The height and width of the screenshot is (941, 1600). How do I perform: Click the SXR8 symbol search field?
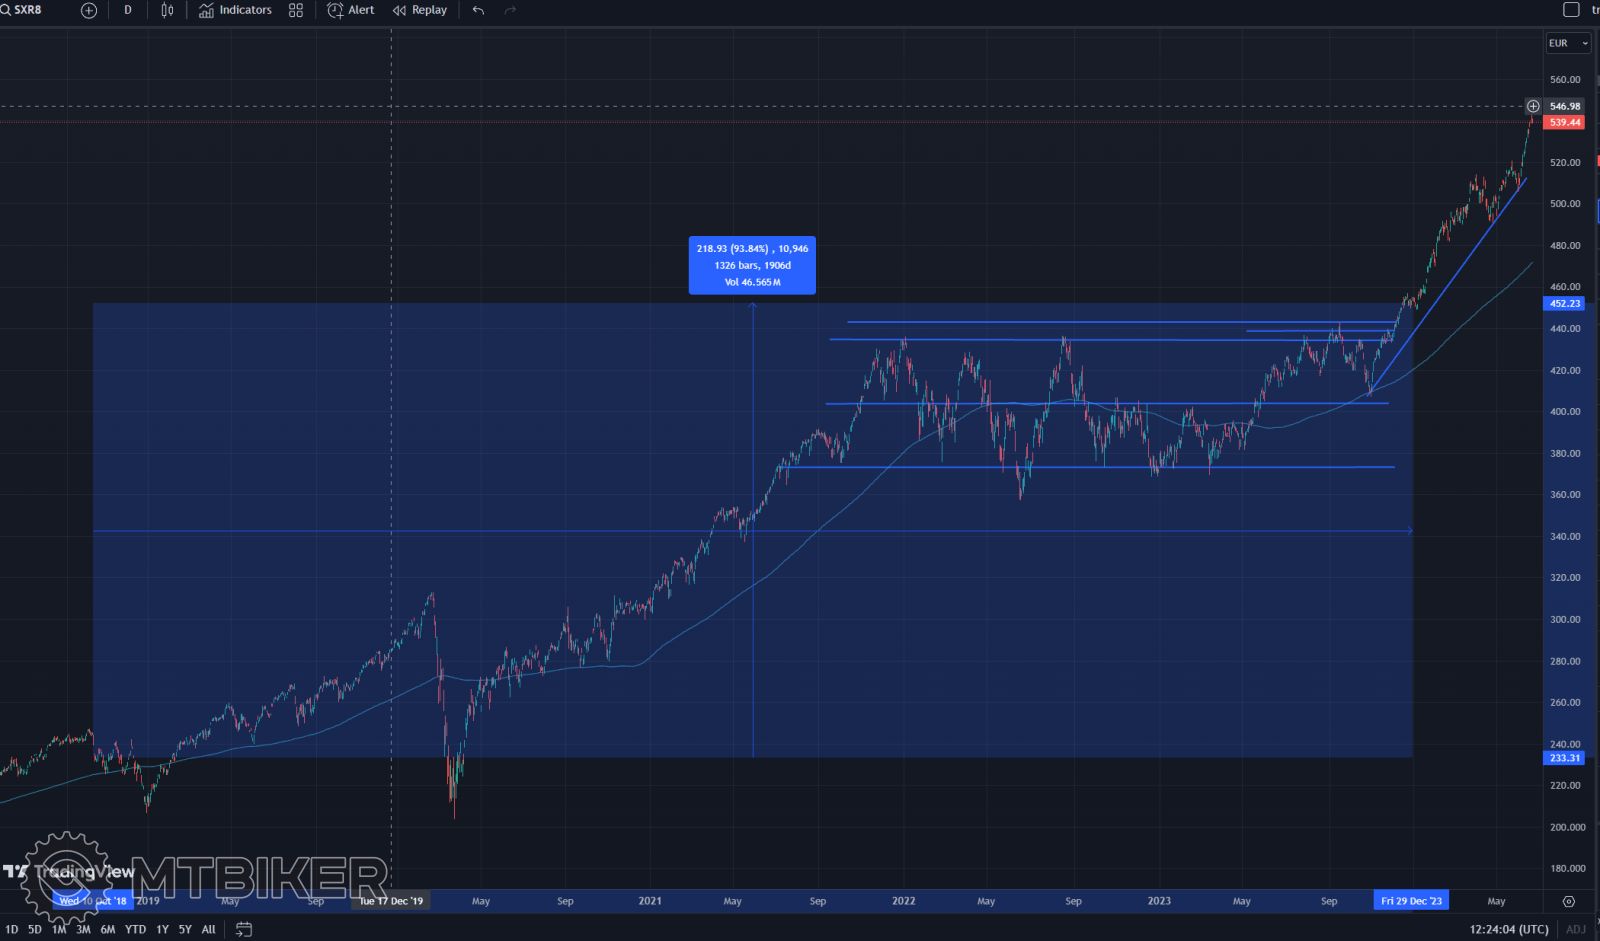26,10
